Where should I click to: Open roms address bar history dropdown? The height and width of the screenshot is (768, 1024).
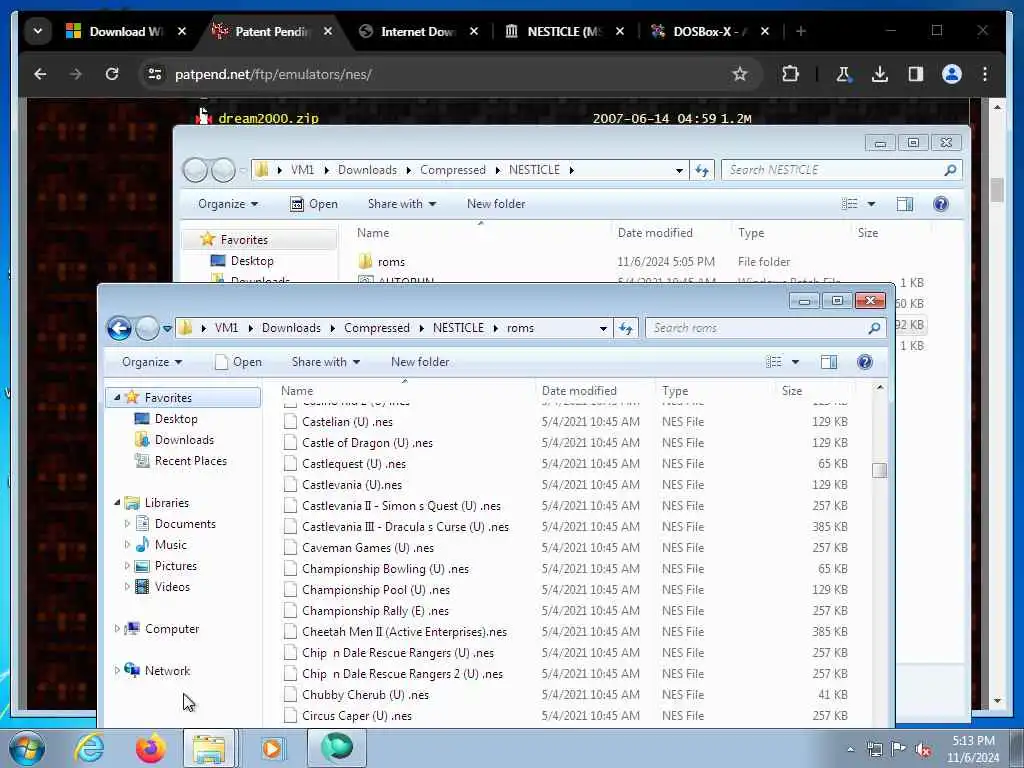(603, 328)
